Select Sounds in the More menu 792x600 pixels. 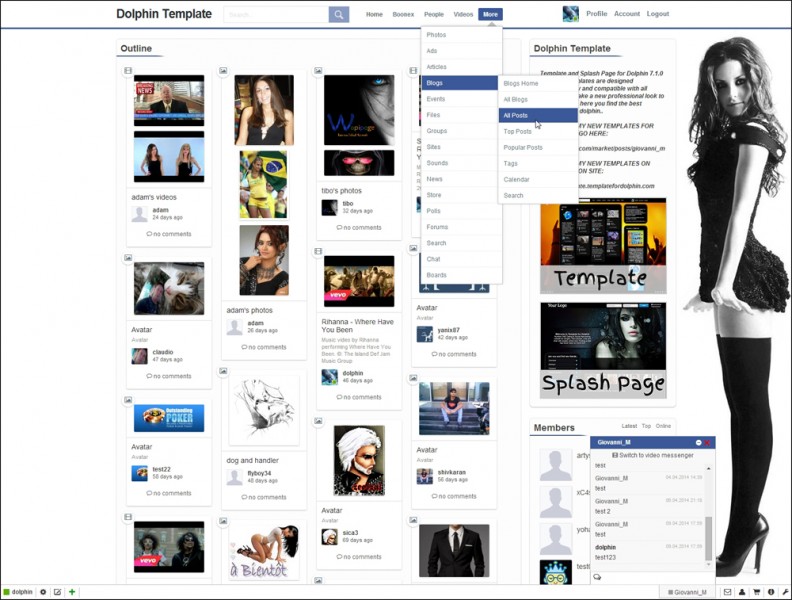(x=461, y=163)
